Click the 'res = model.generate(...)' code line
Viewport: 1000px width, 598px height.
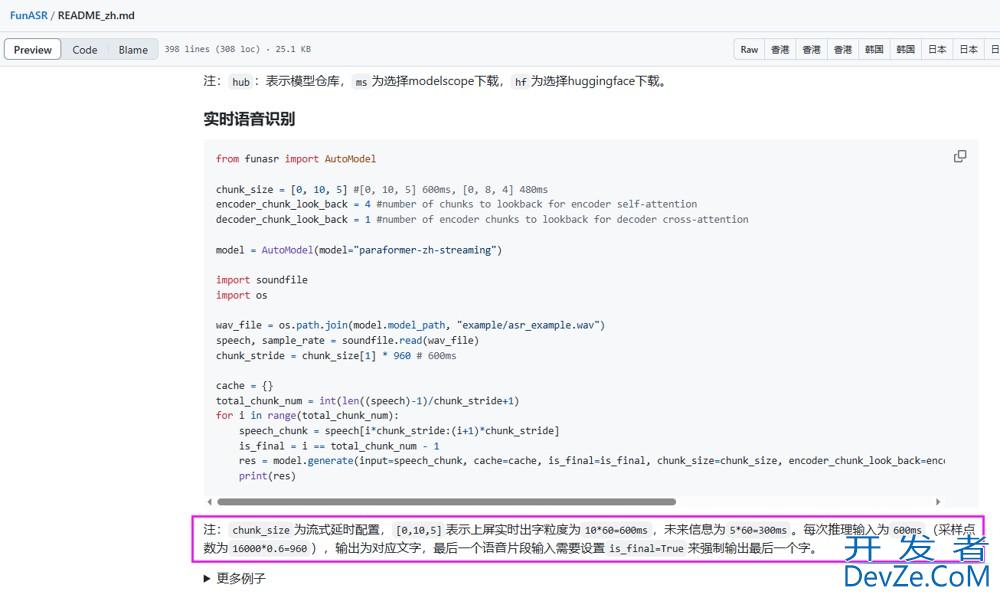(592, 460)
